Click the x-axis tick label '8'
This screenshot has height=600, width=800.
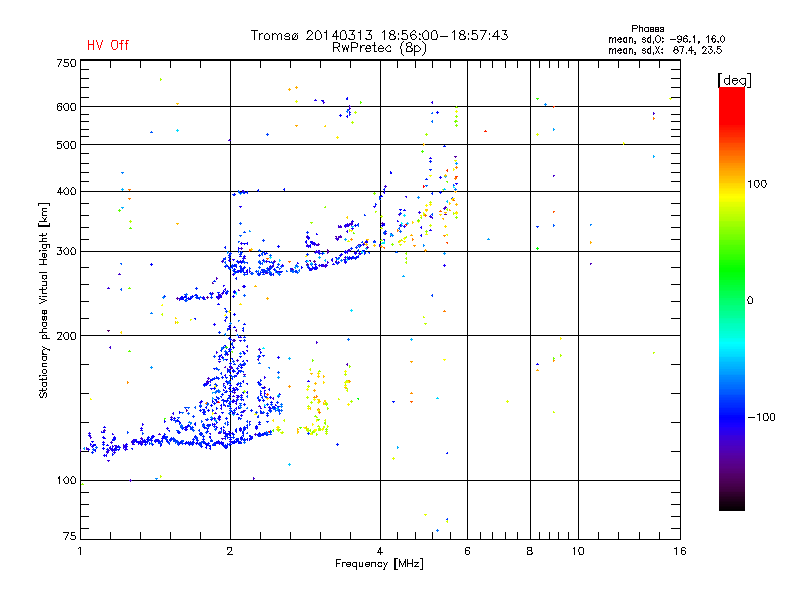(x=530, y=551)
